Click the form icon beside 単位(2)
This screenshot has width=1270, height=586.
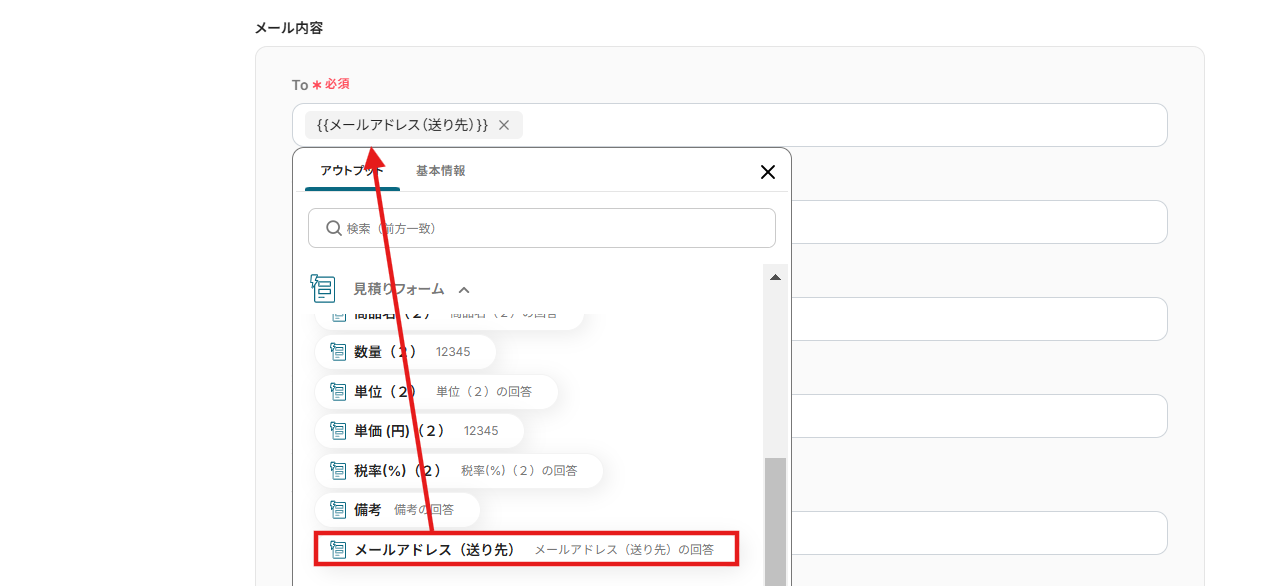[x=338, y=391]
